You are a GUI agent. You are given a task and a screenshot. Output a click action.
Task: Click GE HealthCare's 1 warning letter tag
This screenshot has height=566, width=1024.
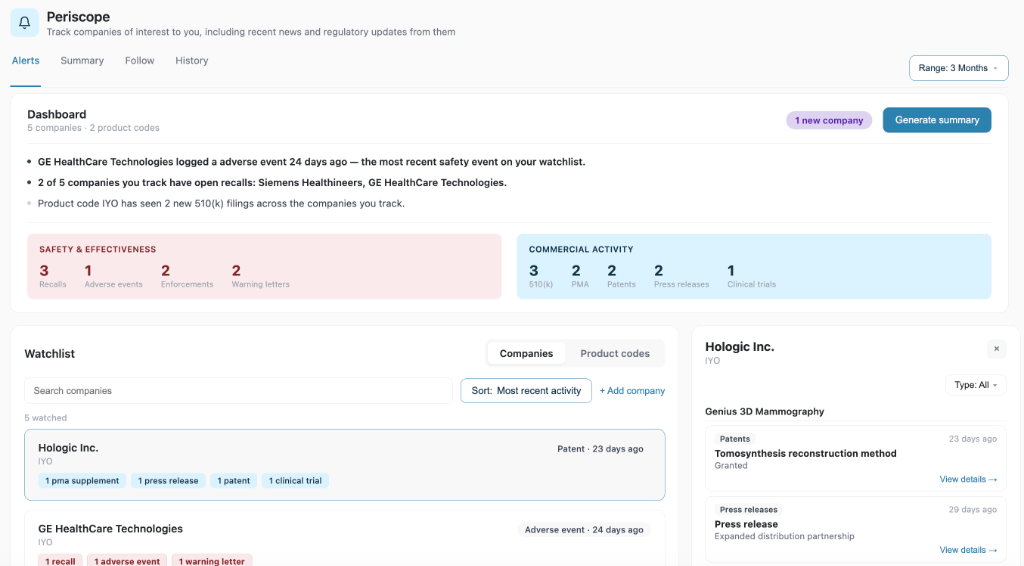click(212, 561)
